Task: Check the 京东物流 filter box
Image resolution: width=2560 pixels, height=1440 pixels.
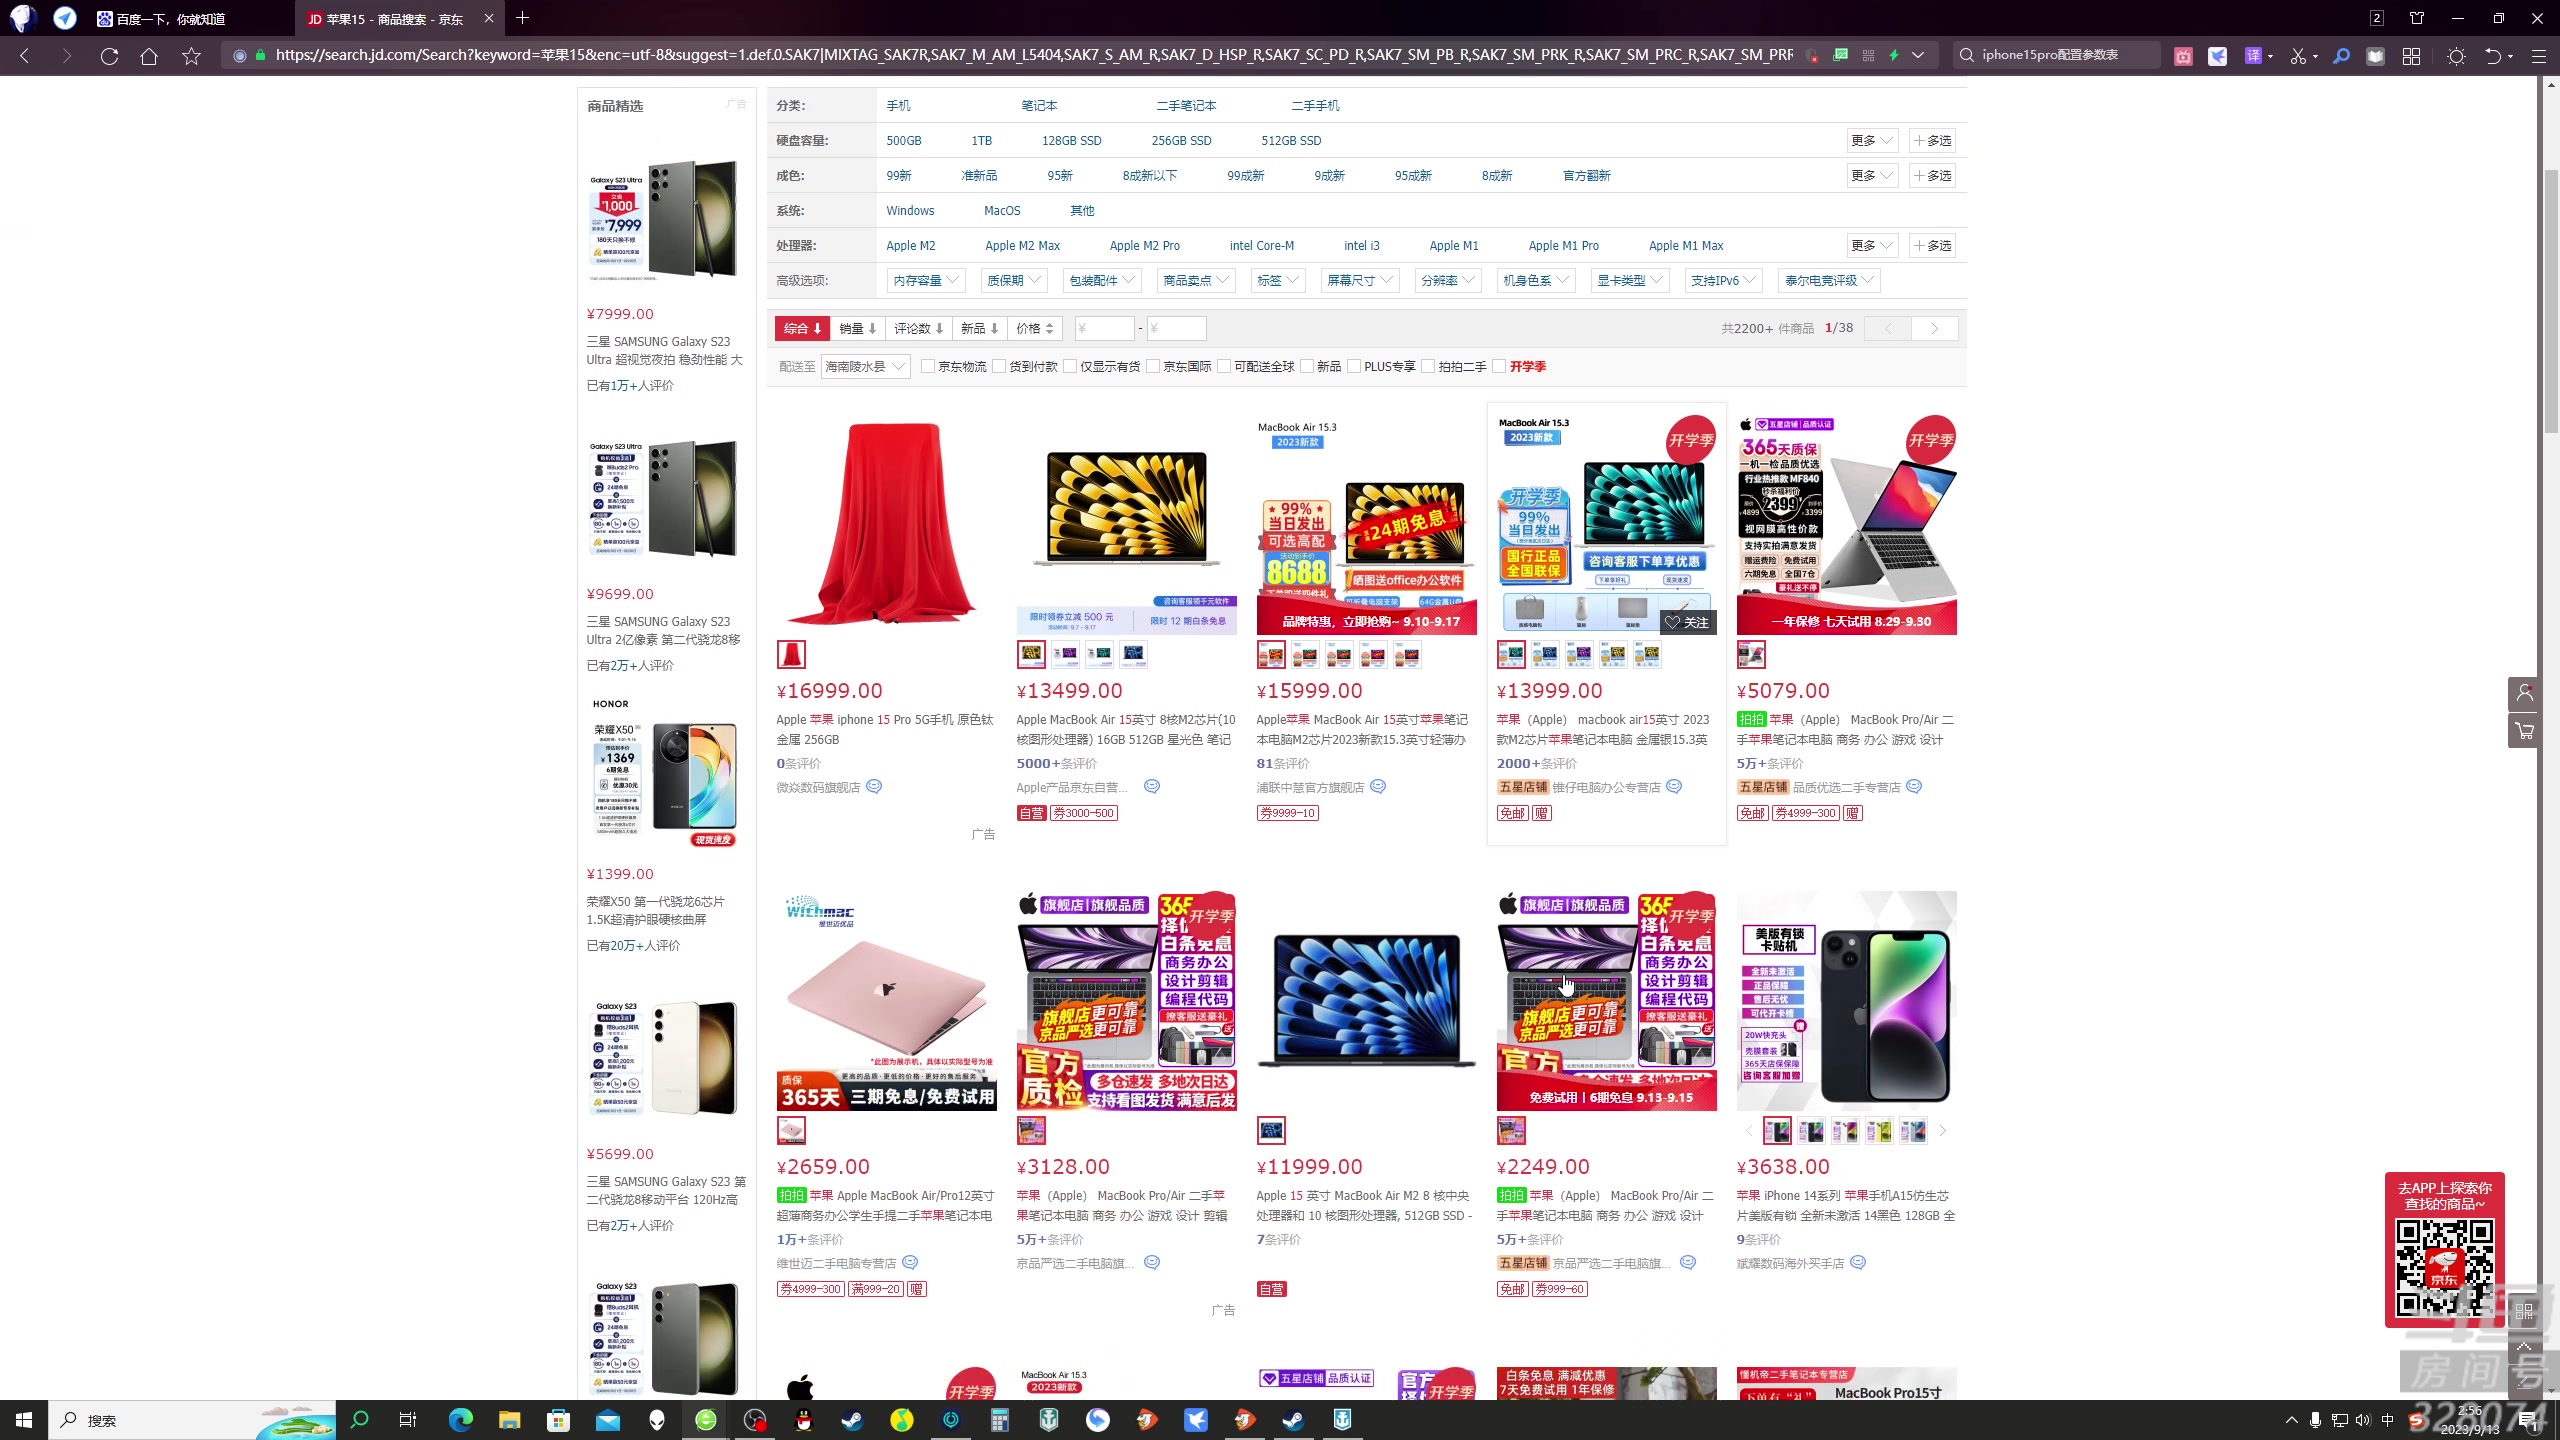Action: click(928, 367)
